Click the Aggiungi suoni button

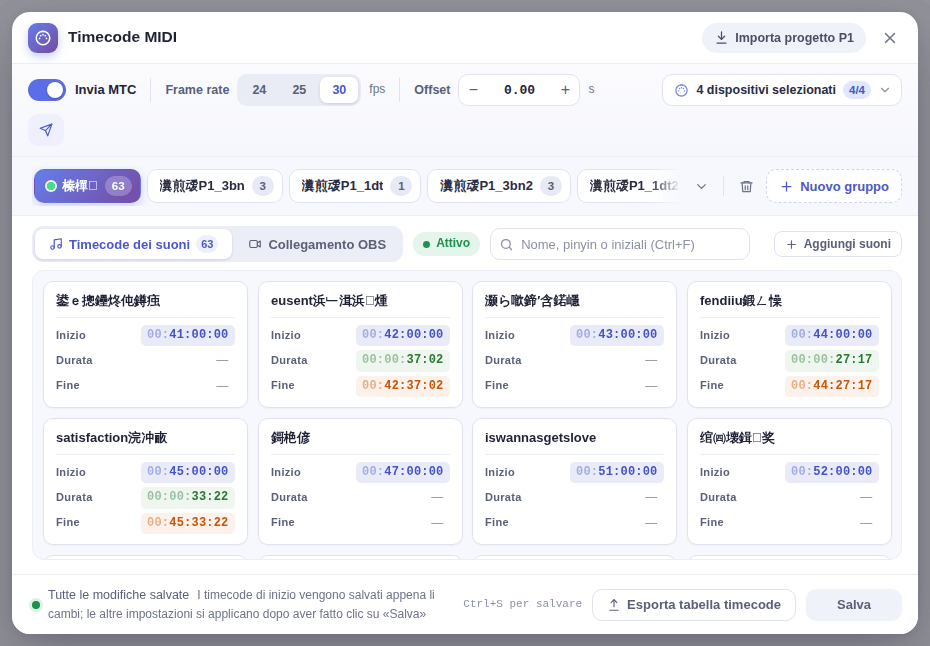[x=837, y=244]
